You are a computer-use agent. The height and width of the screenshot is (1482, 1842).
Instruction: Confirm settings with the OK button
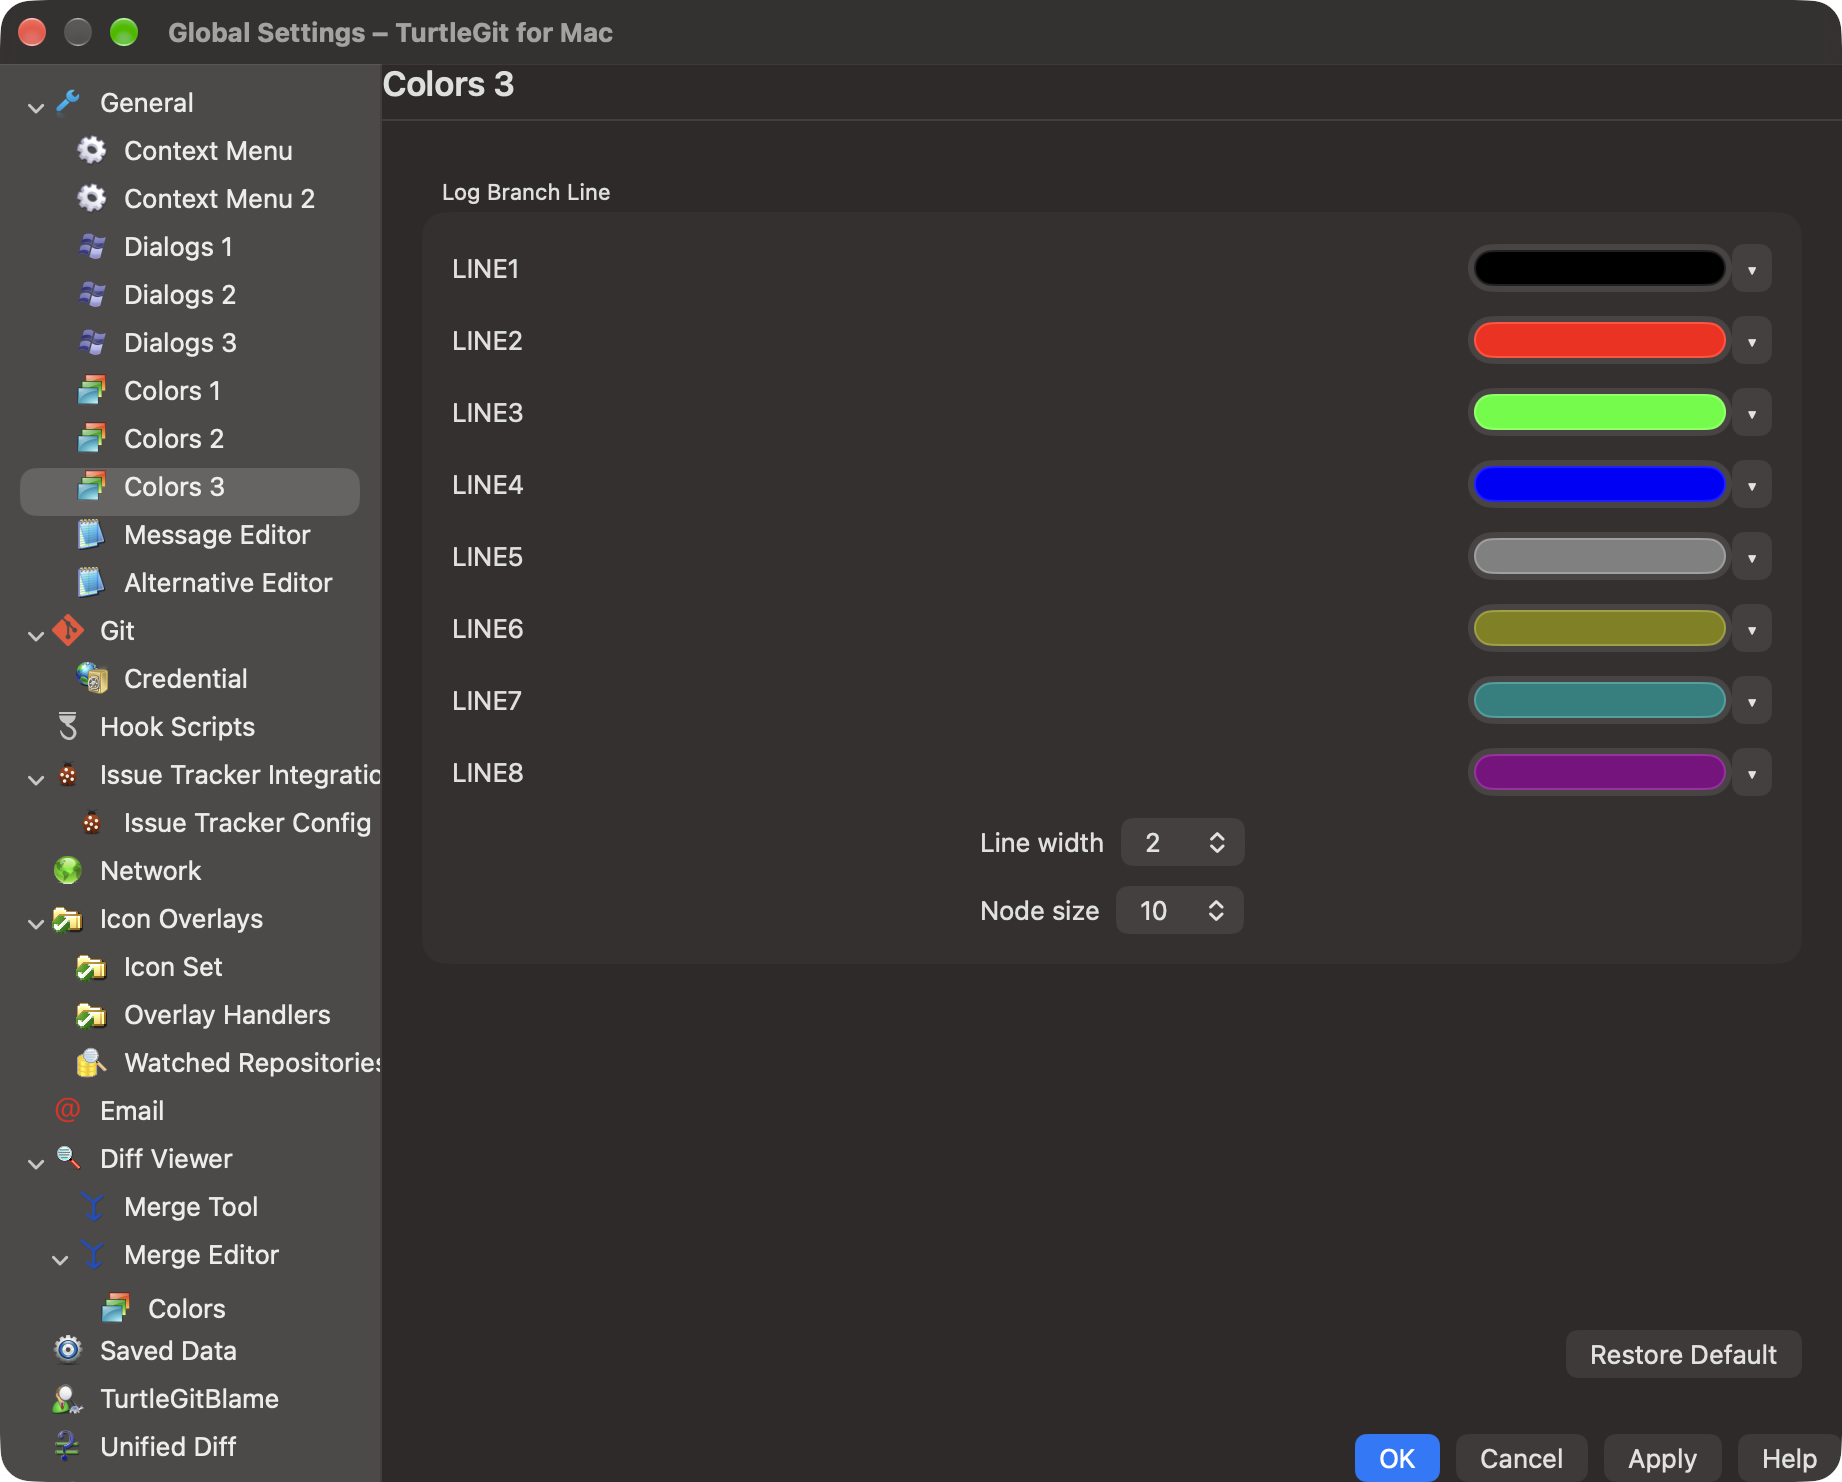(1397, 1458)
